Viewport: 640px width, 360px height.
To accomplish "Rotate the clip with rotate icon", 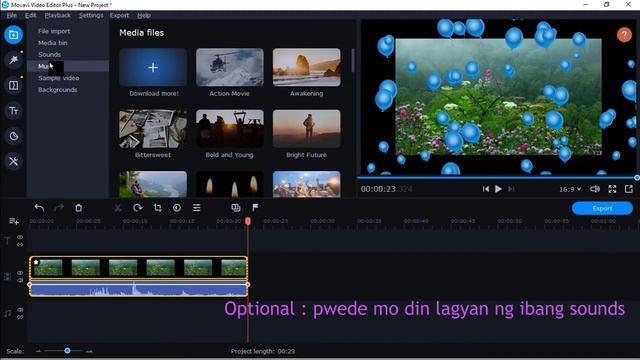I will tap(138, 208).
